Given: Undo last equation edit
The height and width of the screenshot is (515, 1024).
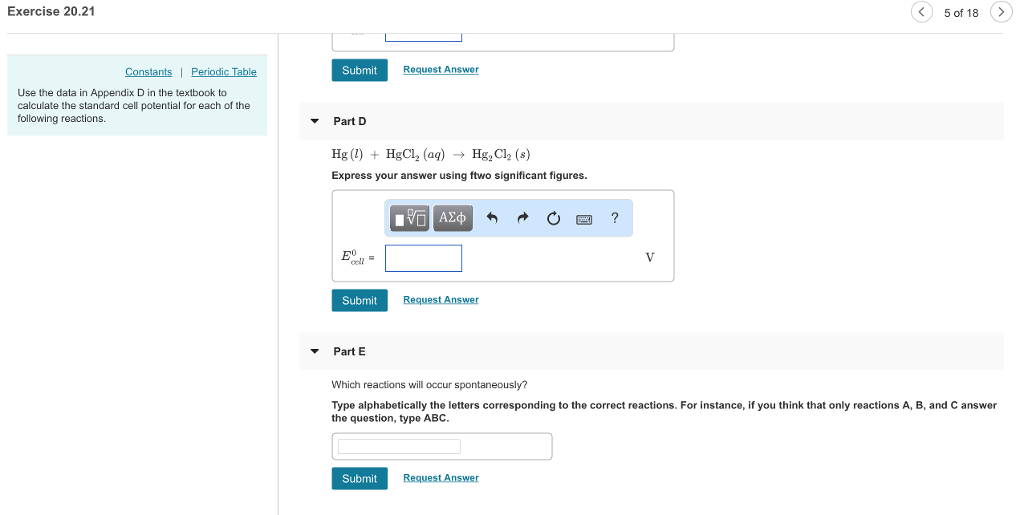Looking at the screenshot, I should click(492, 218).
